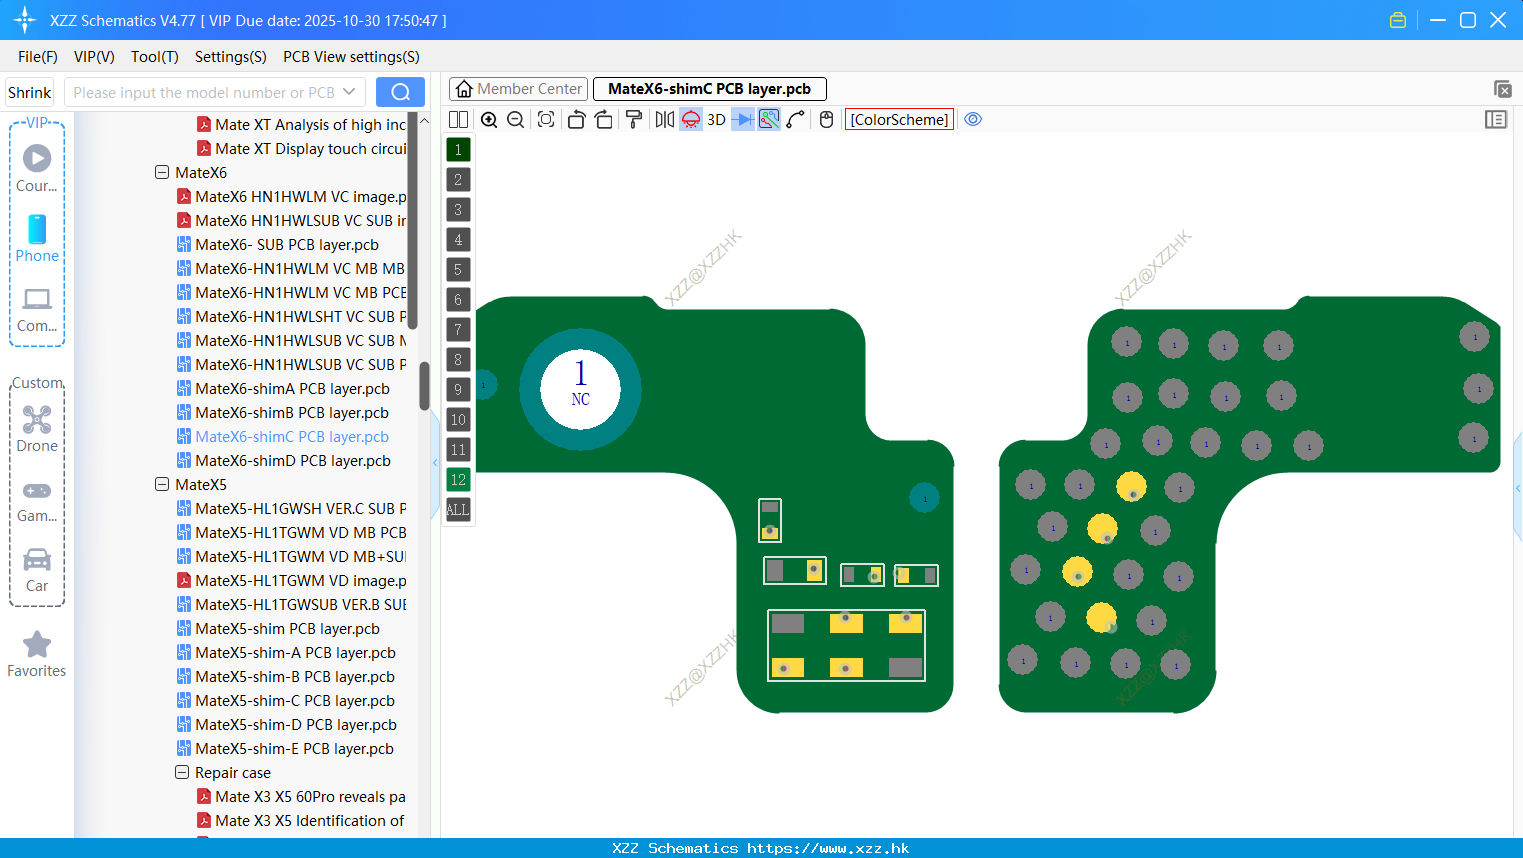This screenshot has width=1523, height=858.
Task: Open the ColorScheme selector
Action: click(x=899, y=119)
